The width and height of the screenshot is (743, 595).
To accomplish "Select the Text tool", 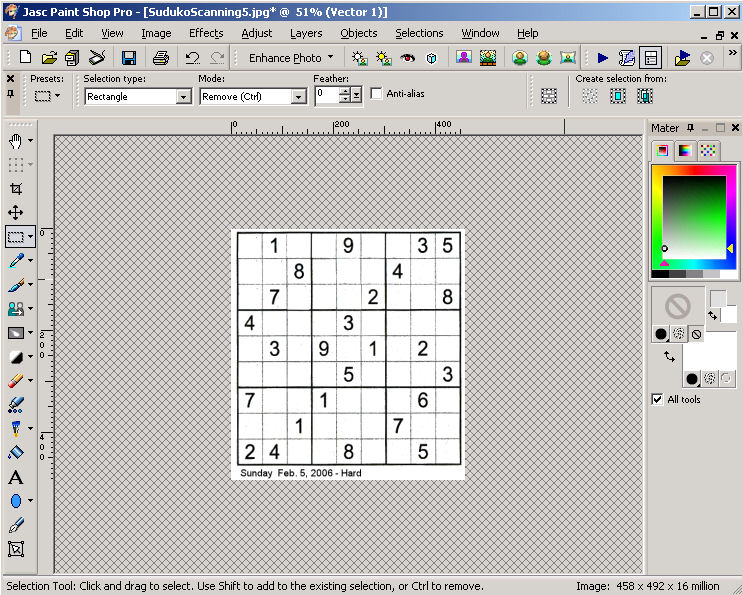I will (16, 477).
